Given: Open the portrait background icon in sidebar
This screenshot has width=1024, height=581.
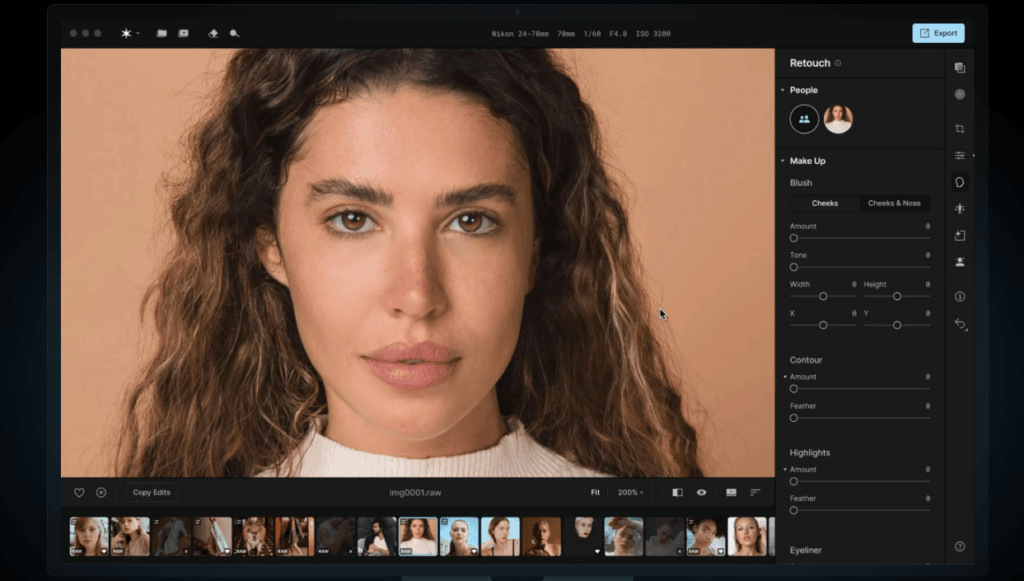Looking at the screenshot, I should click(959, 262).
